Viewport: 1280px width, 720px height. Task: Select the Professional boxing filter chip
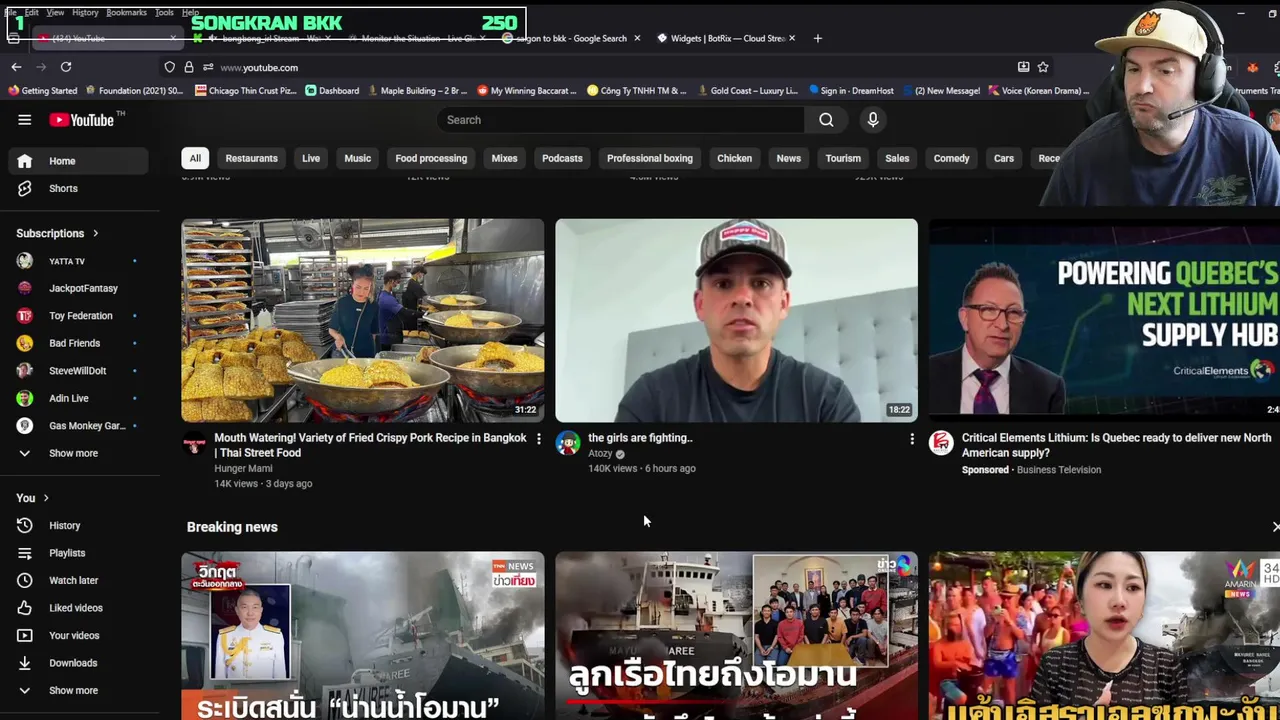click(650, 158)
